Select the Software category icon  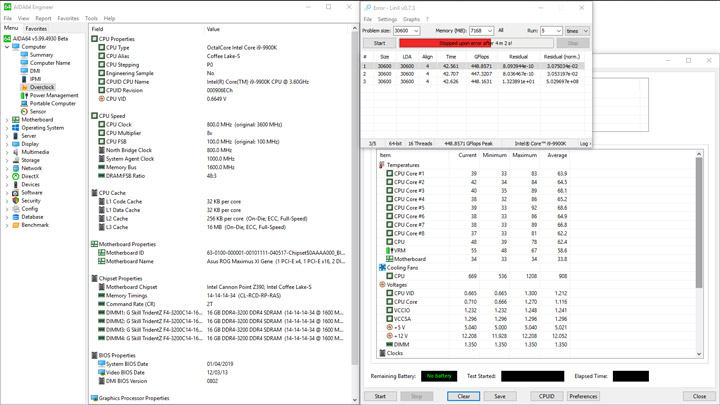pyautogui.click(x=16, y=192)
